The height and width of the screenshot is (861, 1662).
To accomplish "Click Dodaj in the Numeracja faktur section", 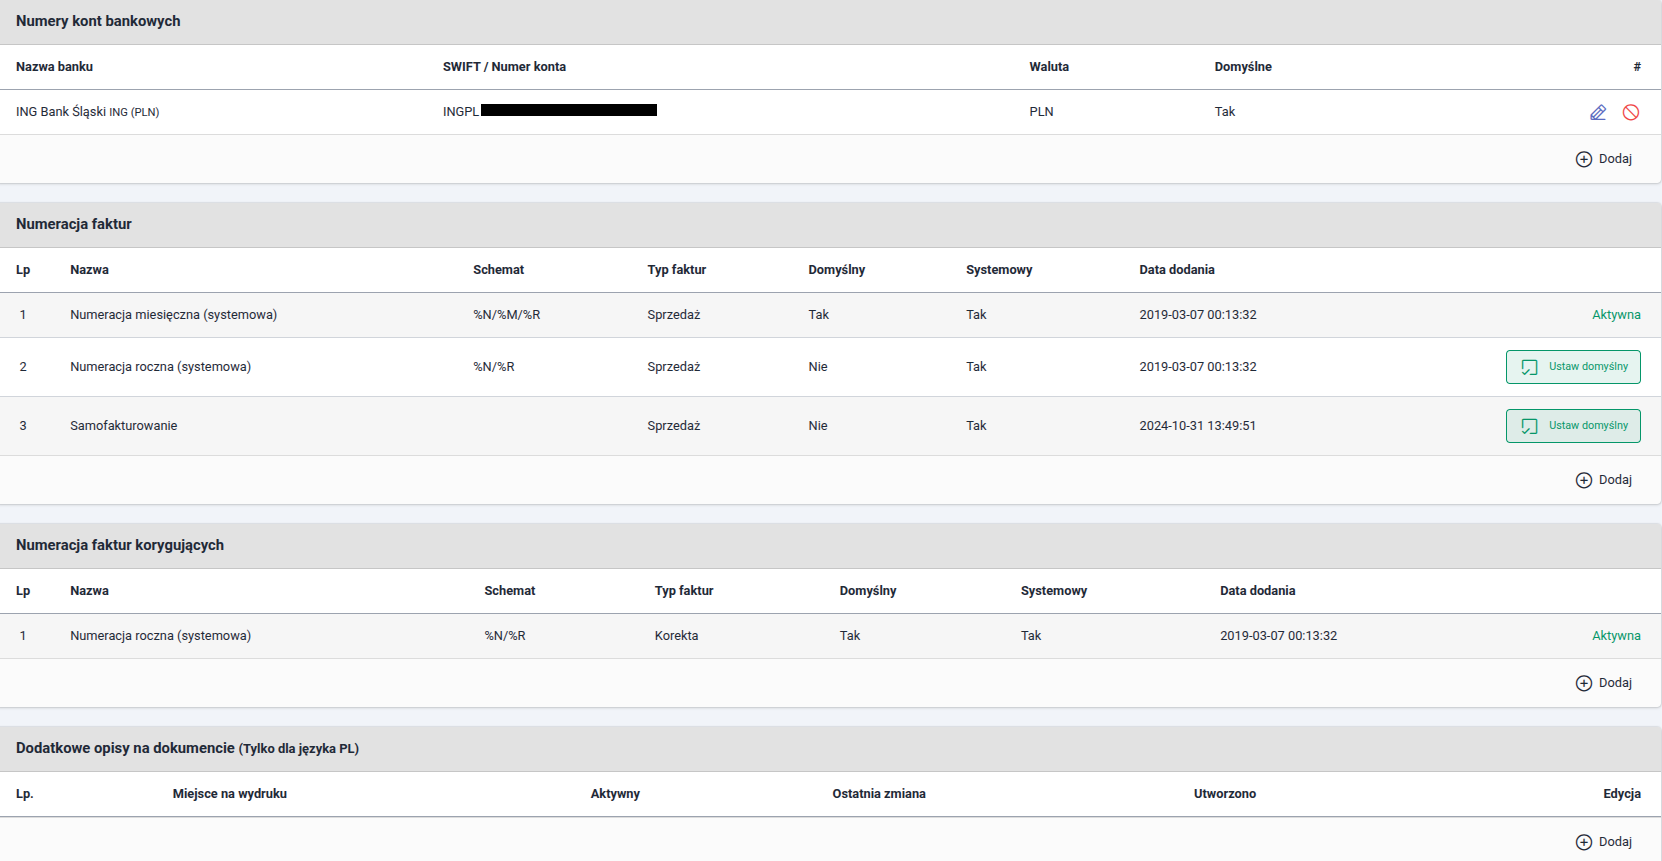I will pyautogui.click(x=1604, y=480).
